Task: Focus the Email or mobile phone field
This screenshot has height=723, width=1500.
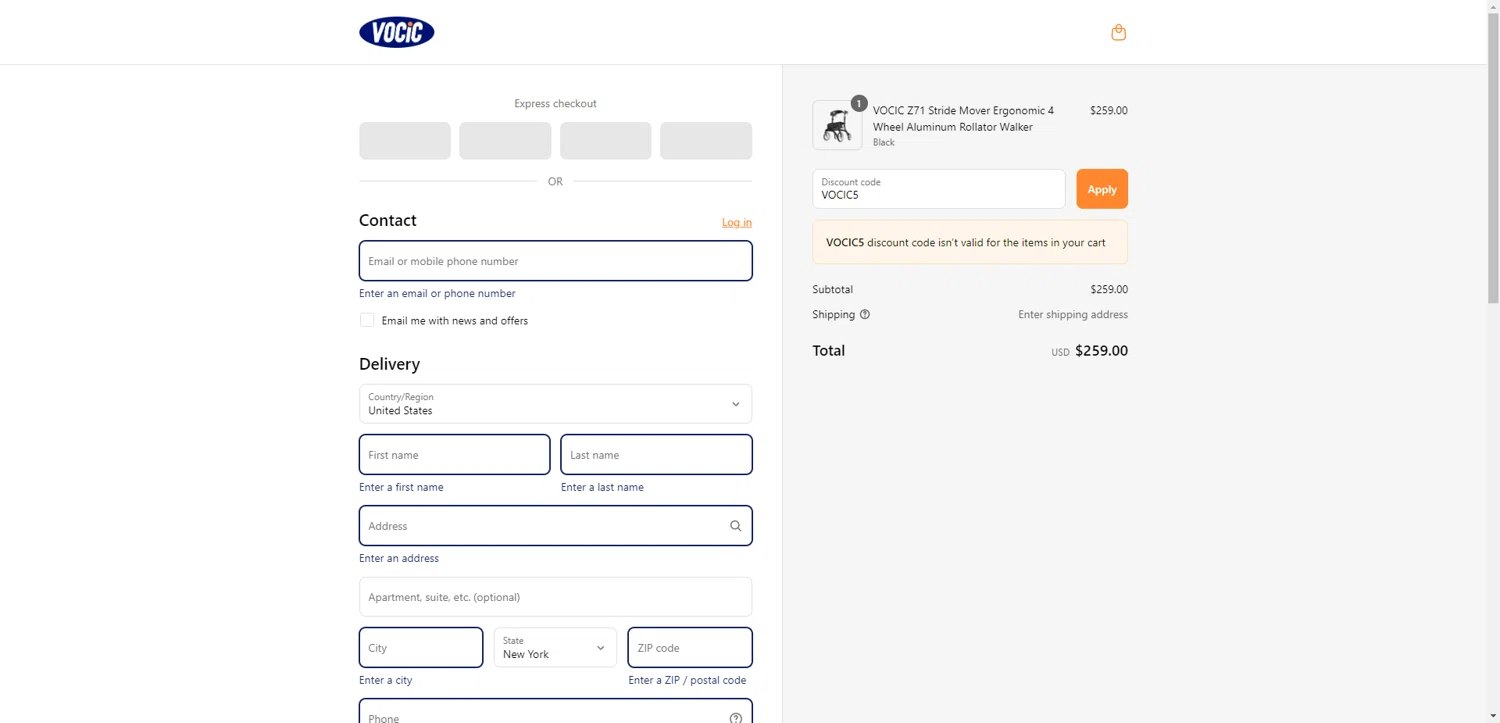Action: (555, 261)
